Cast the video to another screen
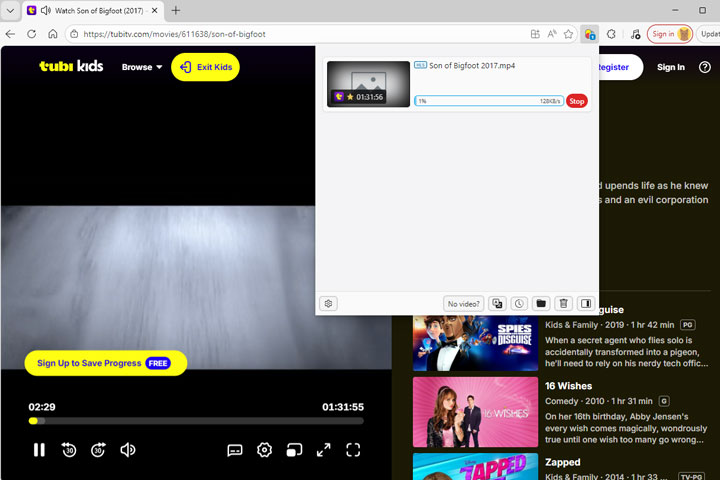Image resolution: width=720 pixels, height=480 pixels. coord(294,450)
